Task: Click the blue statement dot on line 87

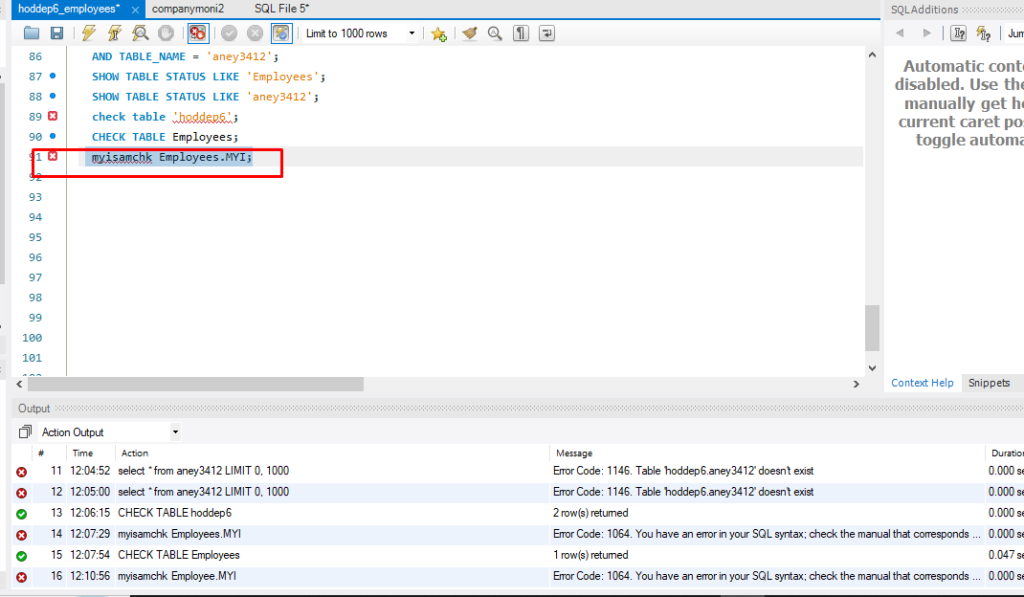Action: coord(53,76)
